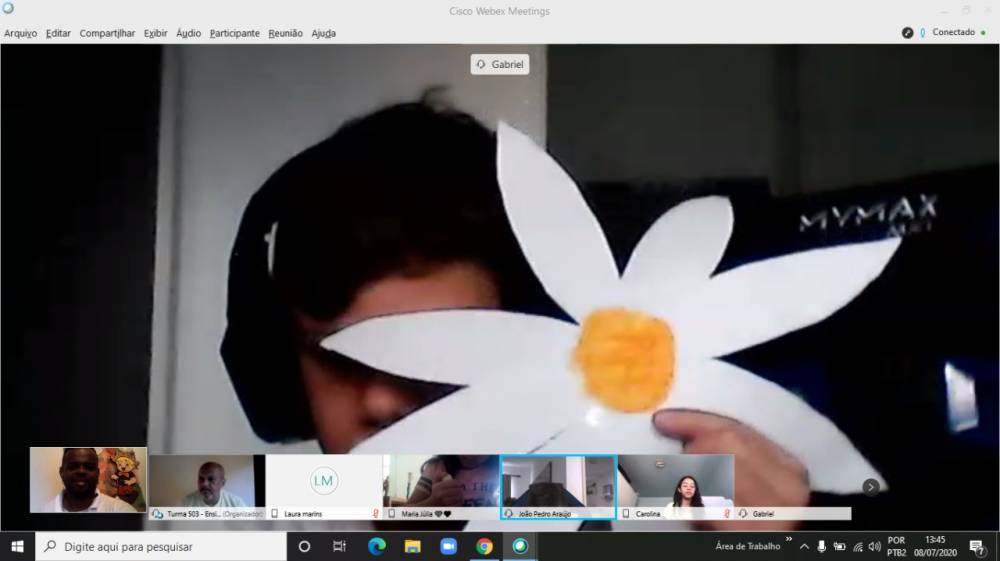Open the Arquivo menu
This screenshot has width=1000, height=561.
[20, 33]
